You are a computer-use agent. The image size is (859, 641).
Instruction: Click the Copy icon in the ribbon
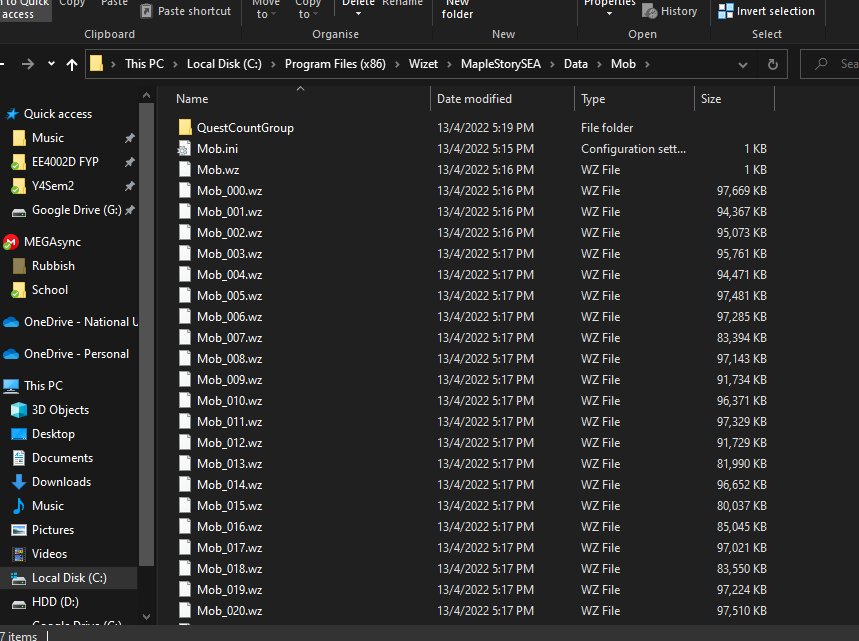coord(71,4)
